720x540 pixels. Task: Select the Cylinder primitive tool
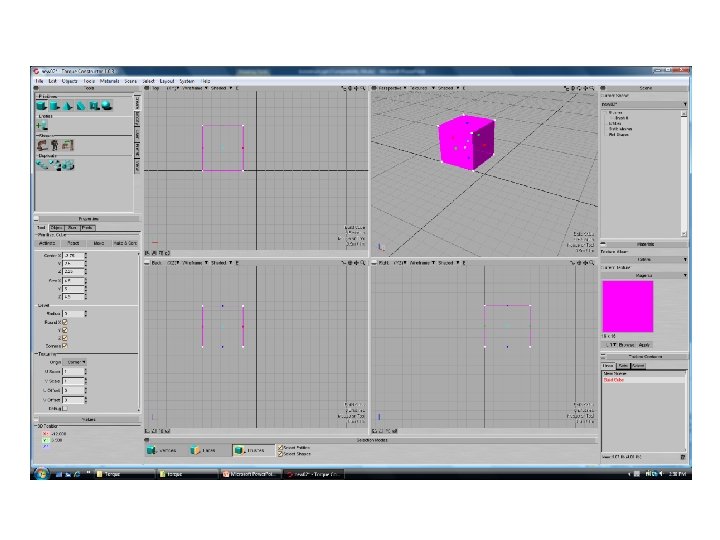(x=55, y=106)
